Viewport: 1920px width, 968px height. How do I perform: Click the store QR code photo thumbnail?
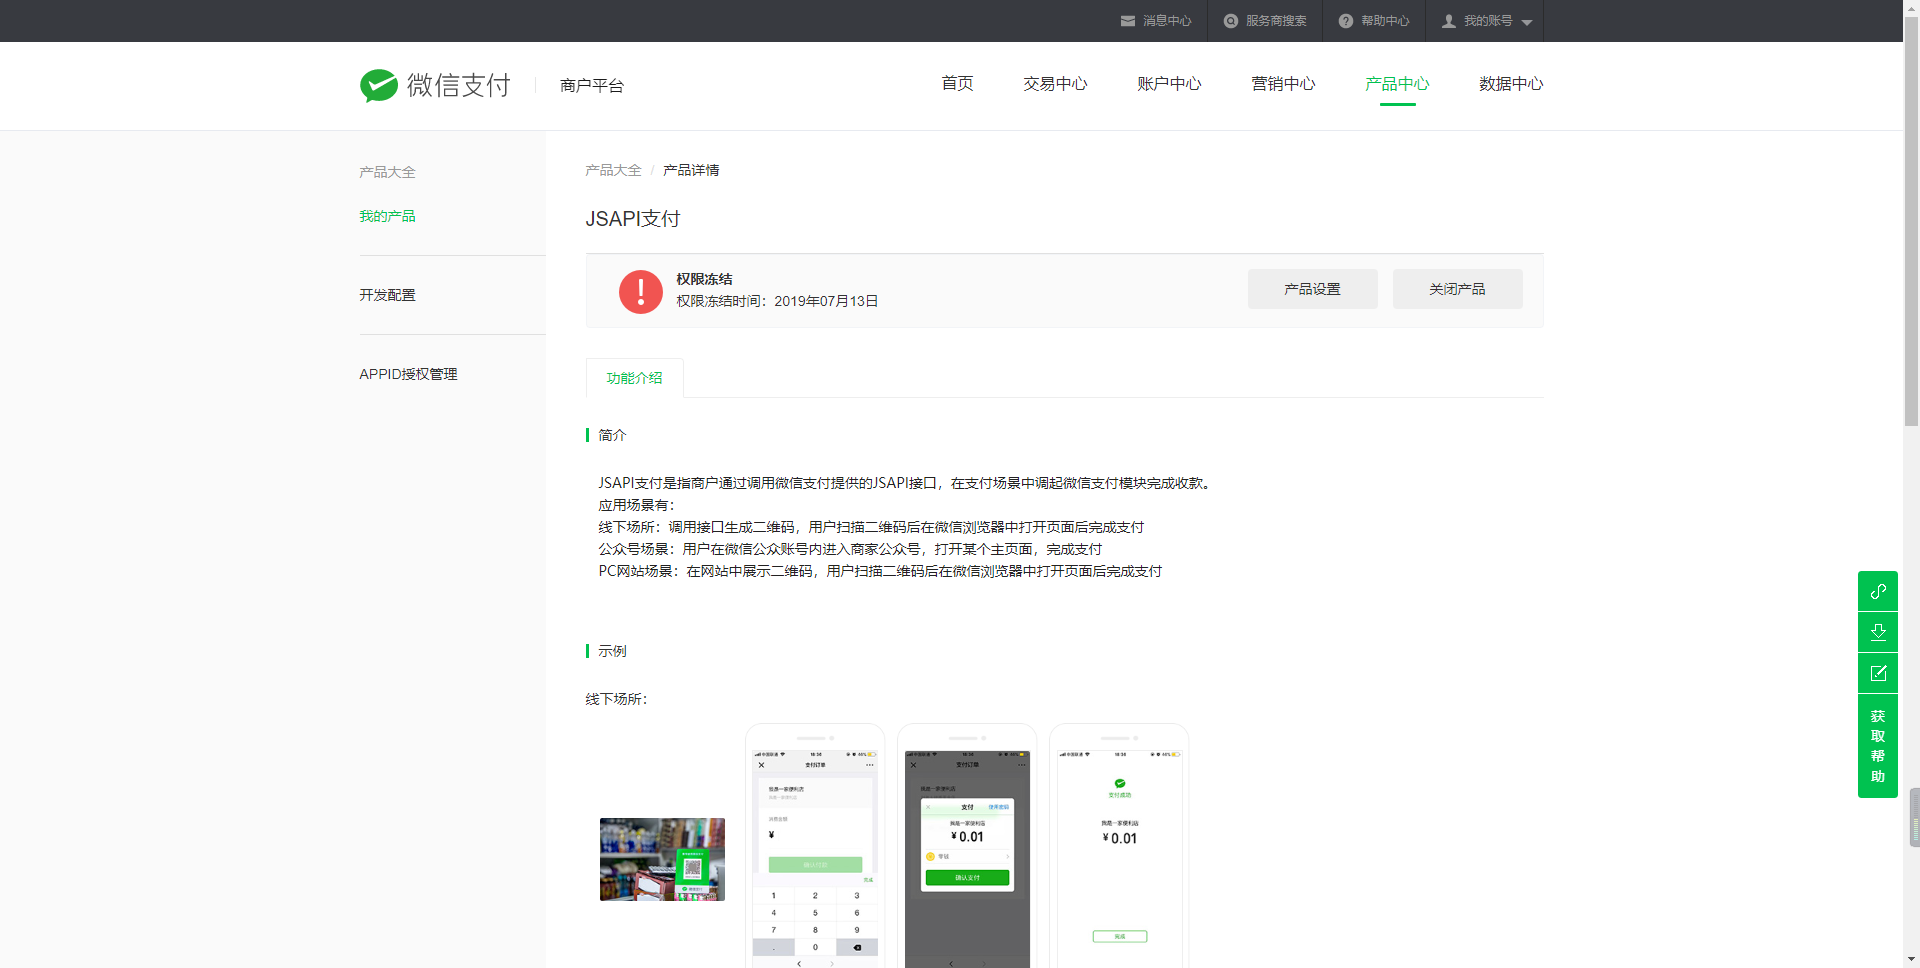tap(662, 860)
